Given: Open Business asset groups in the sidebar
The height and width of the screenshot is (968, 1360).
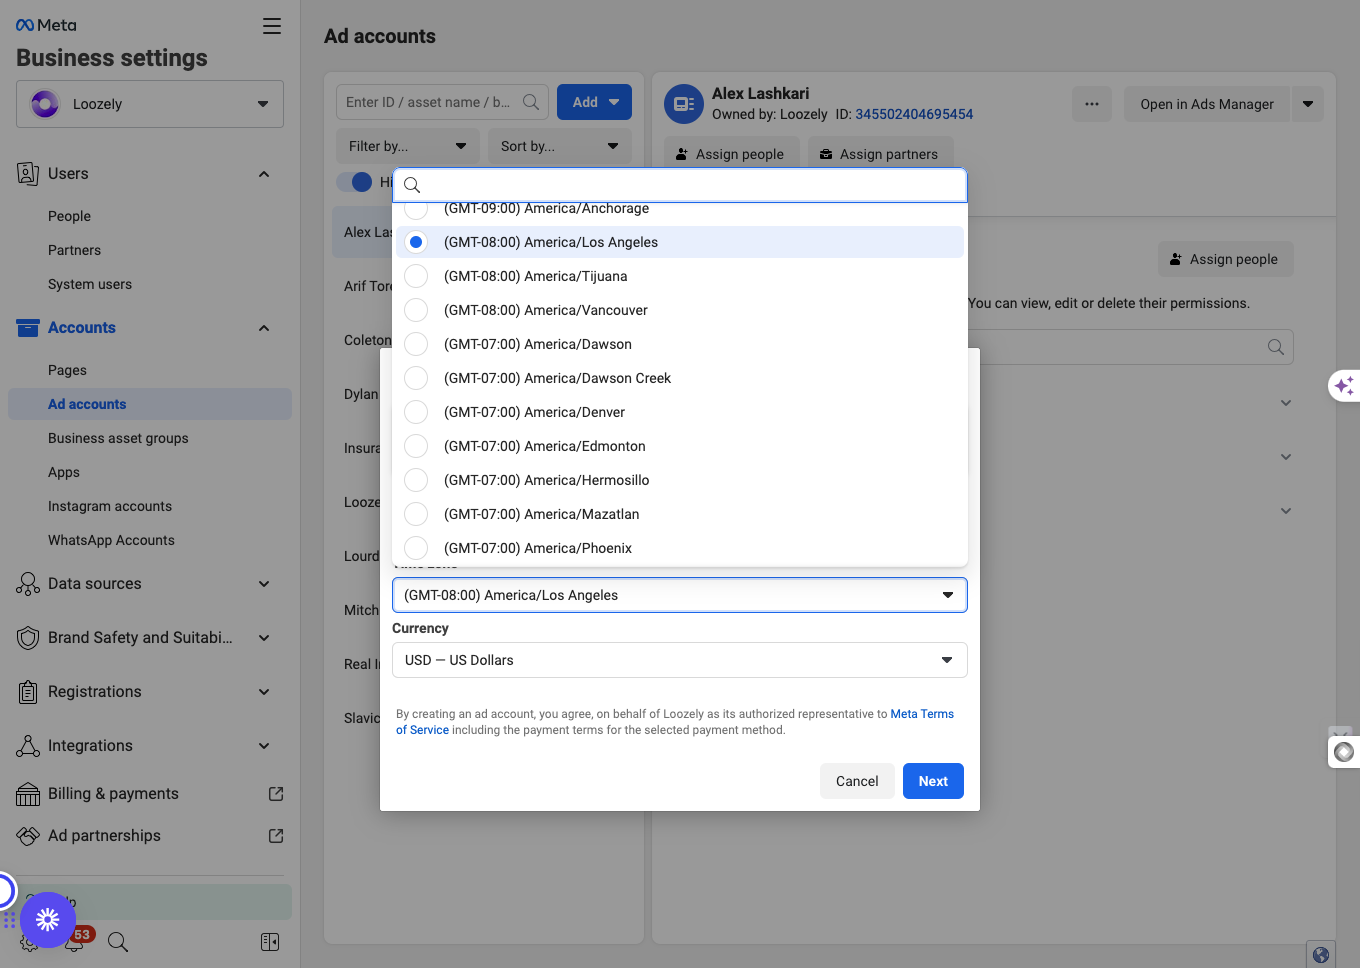Looking at the screenshot, I should 118,438.
